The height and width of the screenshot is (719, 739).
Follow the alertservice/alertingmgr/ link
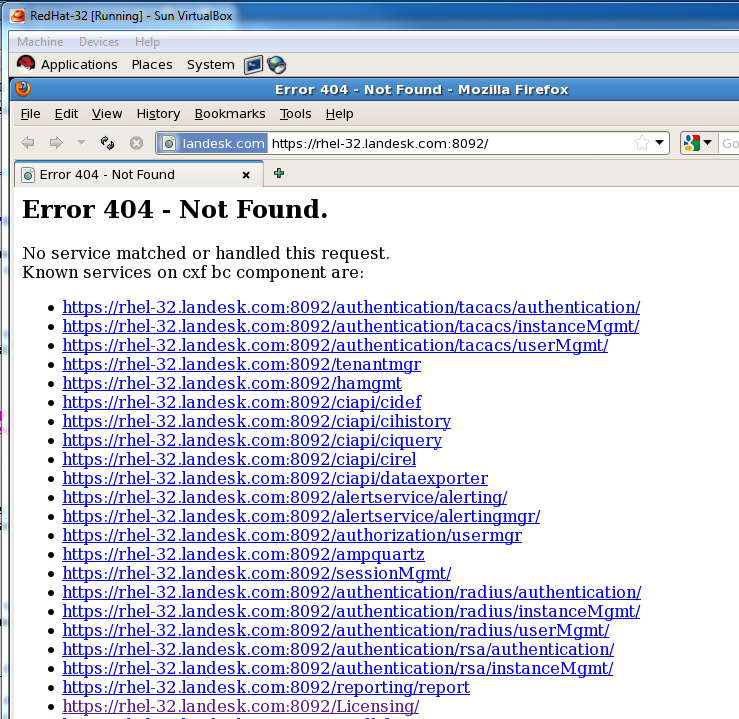301,516
